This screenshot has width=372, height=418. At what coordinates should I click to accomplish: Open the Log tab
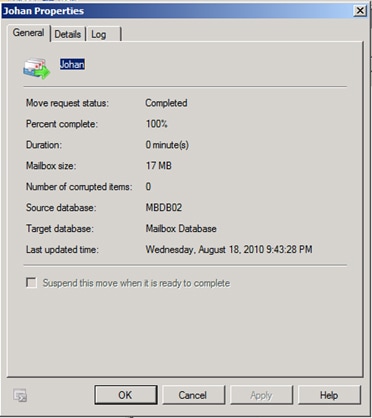pyautogui.click(x=103, y=34)
